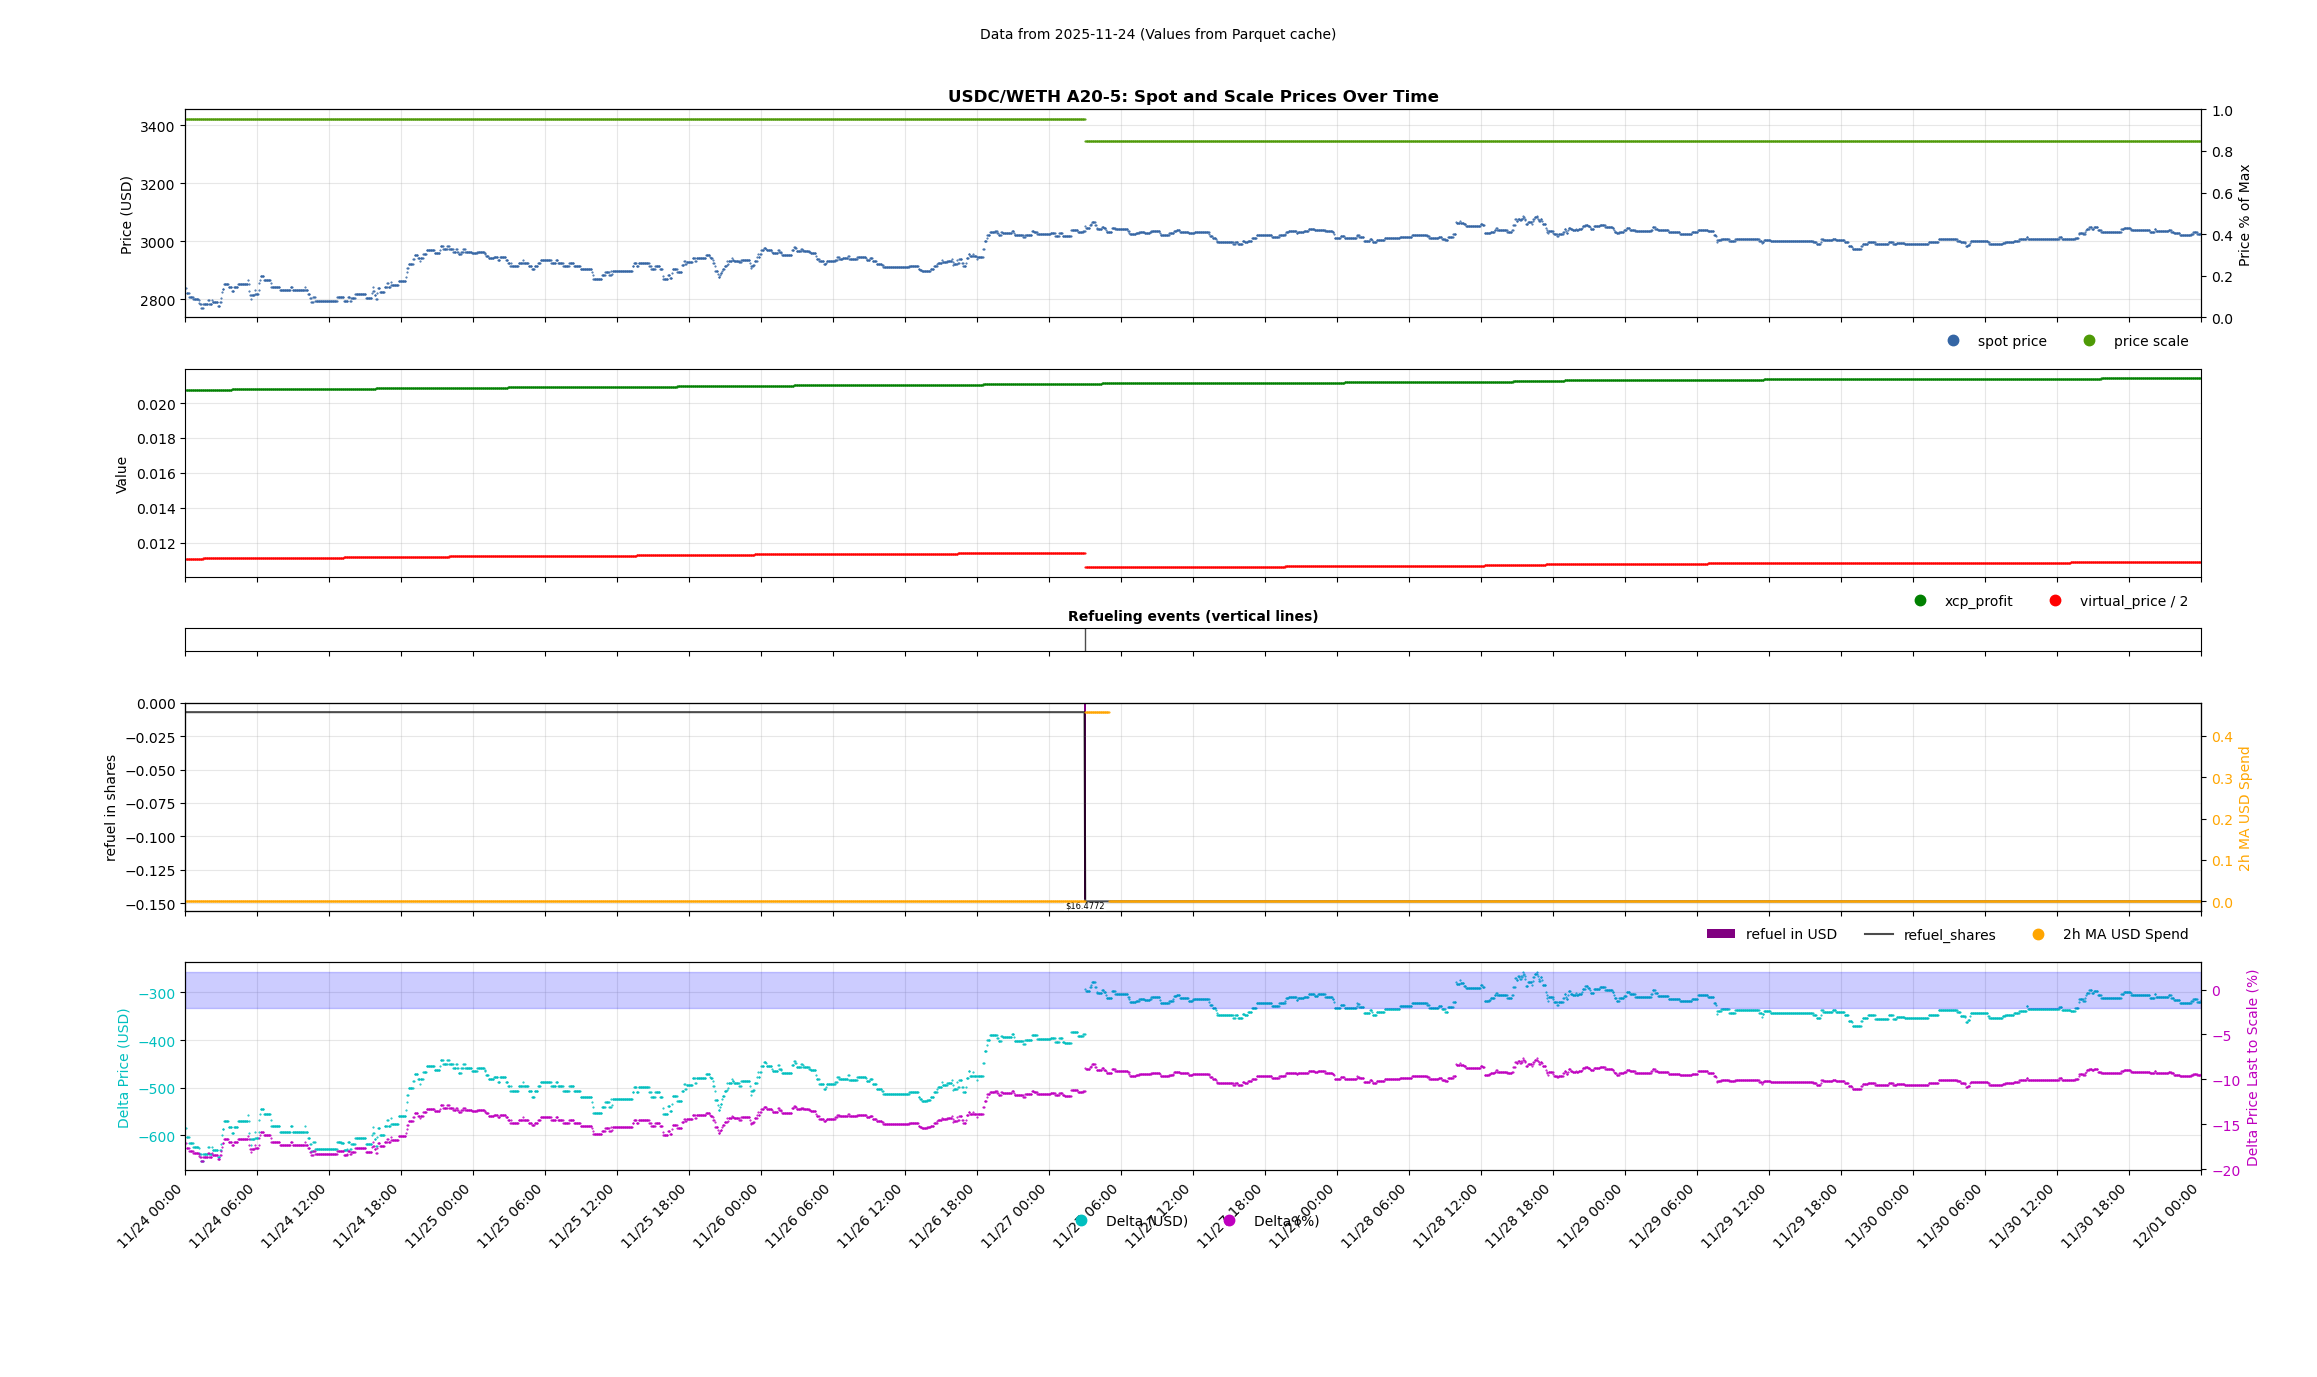2317x1377 pixels.
Task: Click the 12/01 00:00 x-axis tick label
Action: 2166,1216
